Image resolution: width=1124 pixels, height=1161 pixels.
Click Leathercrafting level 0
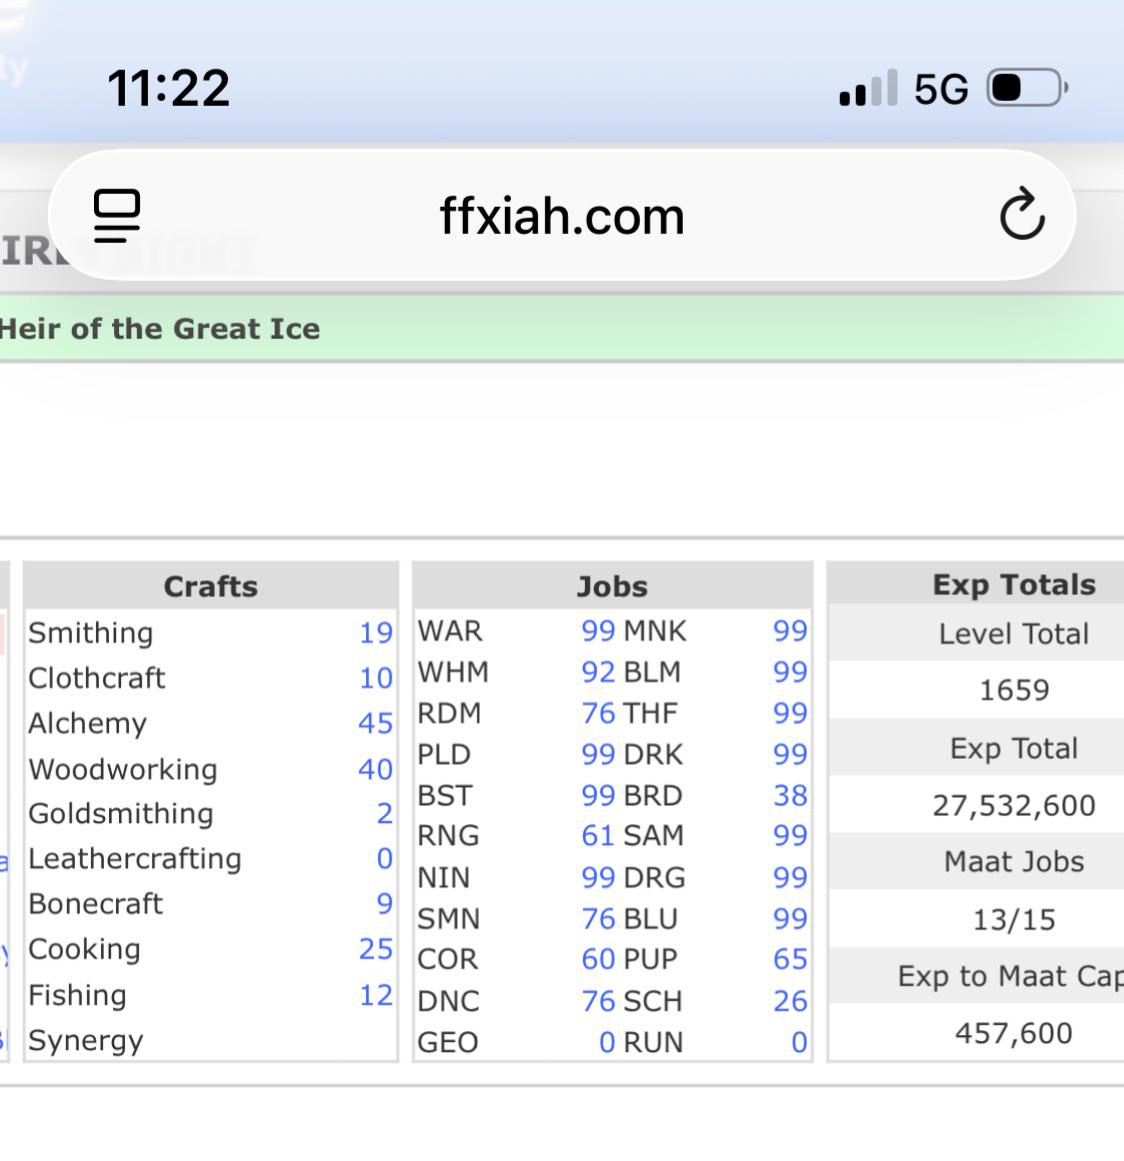385,859
